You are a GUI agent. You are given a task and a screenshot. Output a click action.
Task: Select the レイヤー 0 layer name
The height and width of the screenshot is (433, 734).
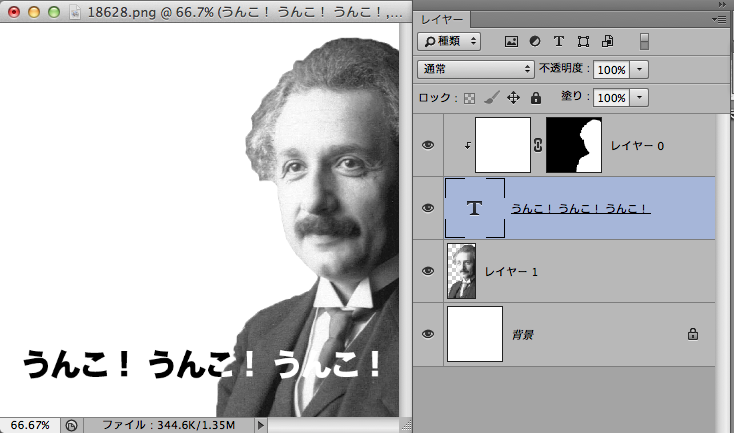pyautogui.click(x=637, y=146)
